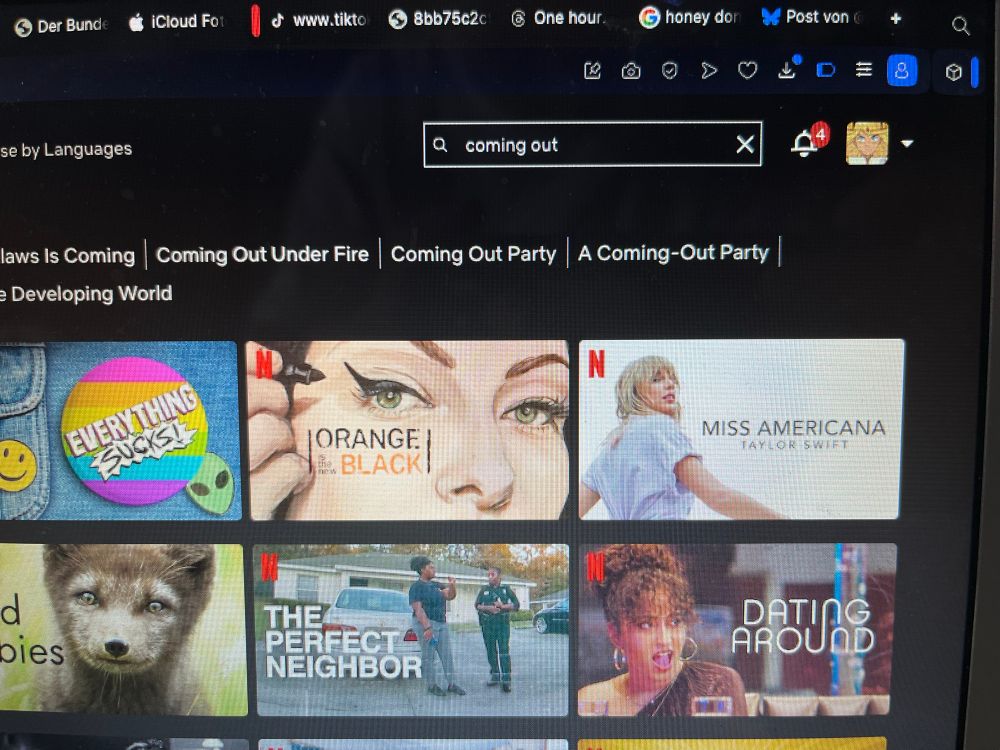Open the downloads icon in toolbar
Image resolution: width=1000 pixels, height=750 pixels.
(x=788, y=68)
